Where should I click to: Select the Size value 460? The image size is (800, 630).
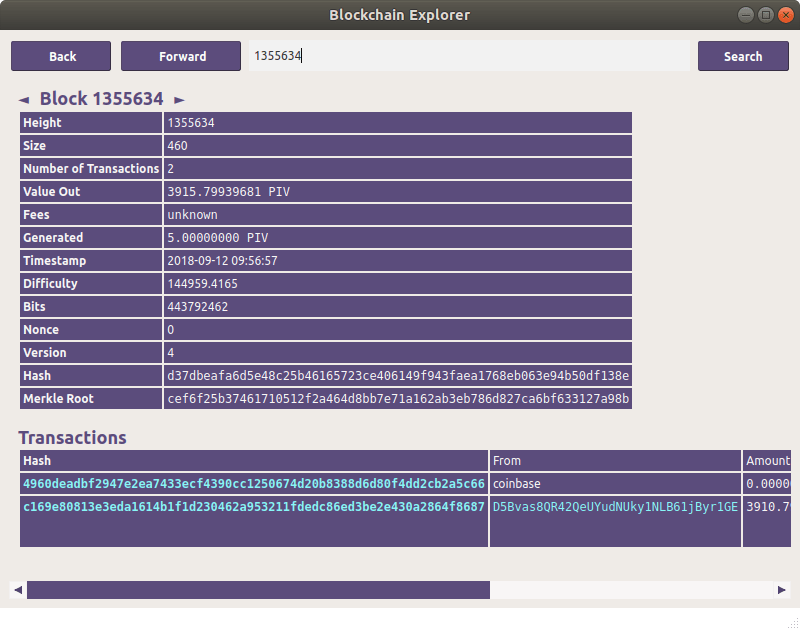coord(177,146)
